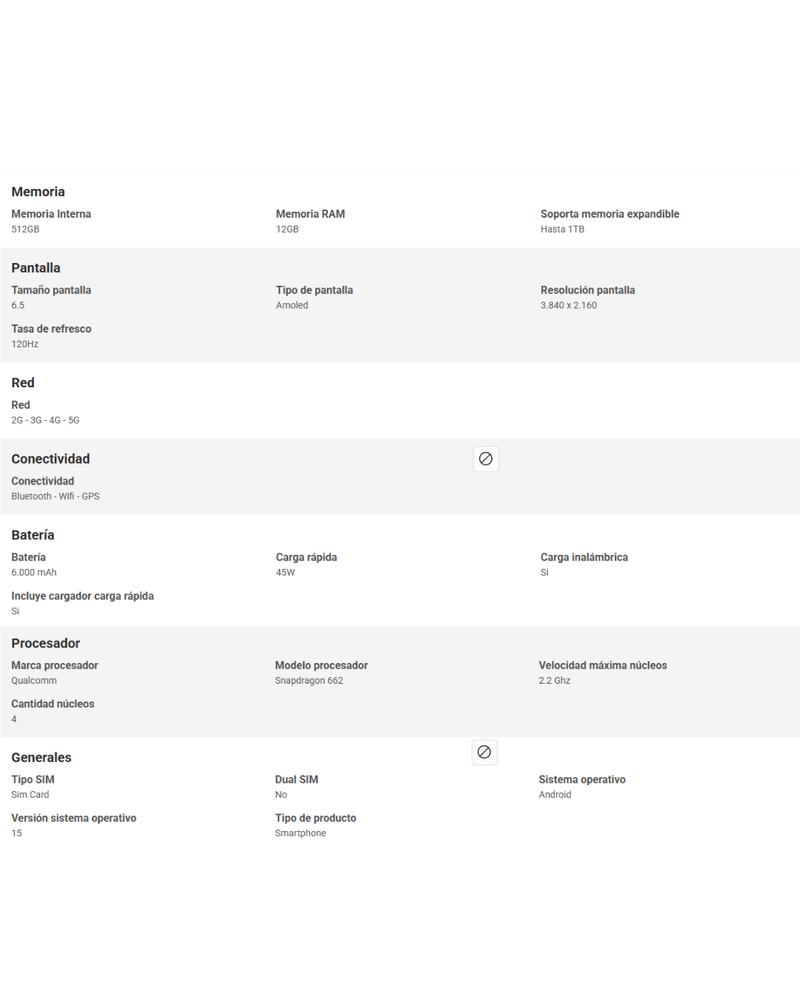Select the Memoria RAM label
800x1000 pixels.
pos(310,214)
